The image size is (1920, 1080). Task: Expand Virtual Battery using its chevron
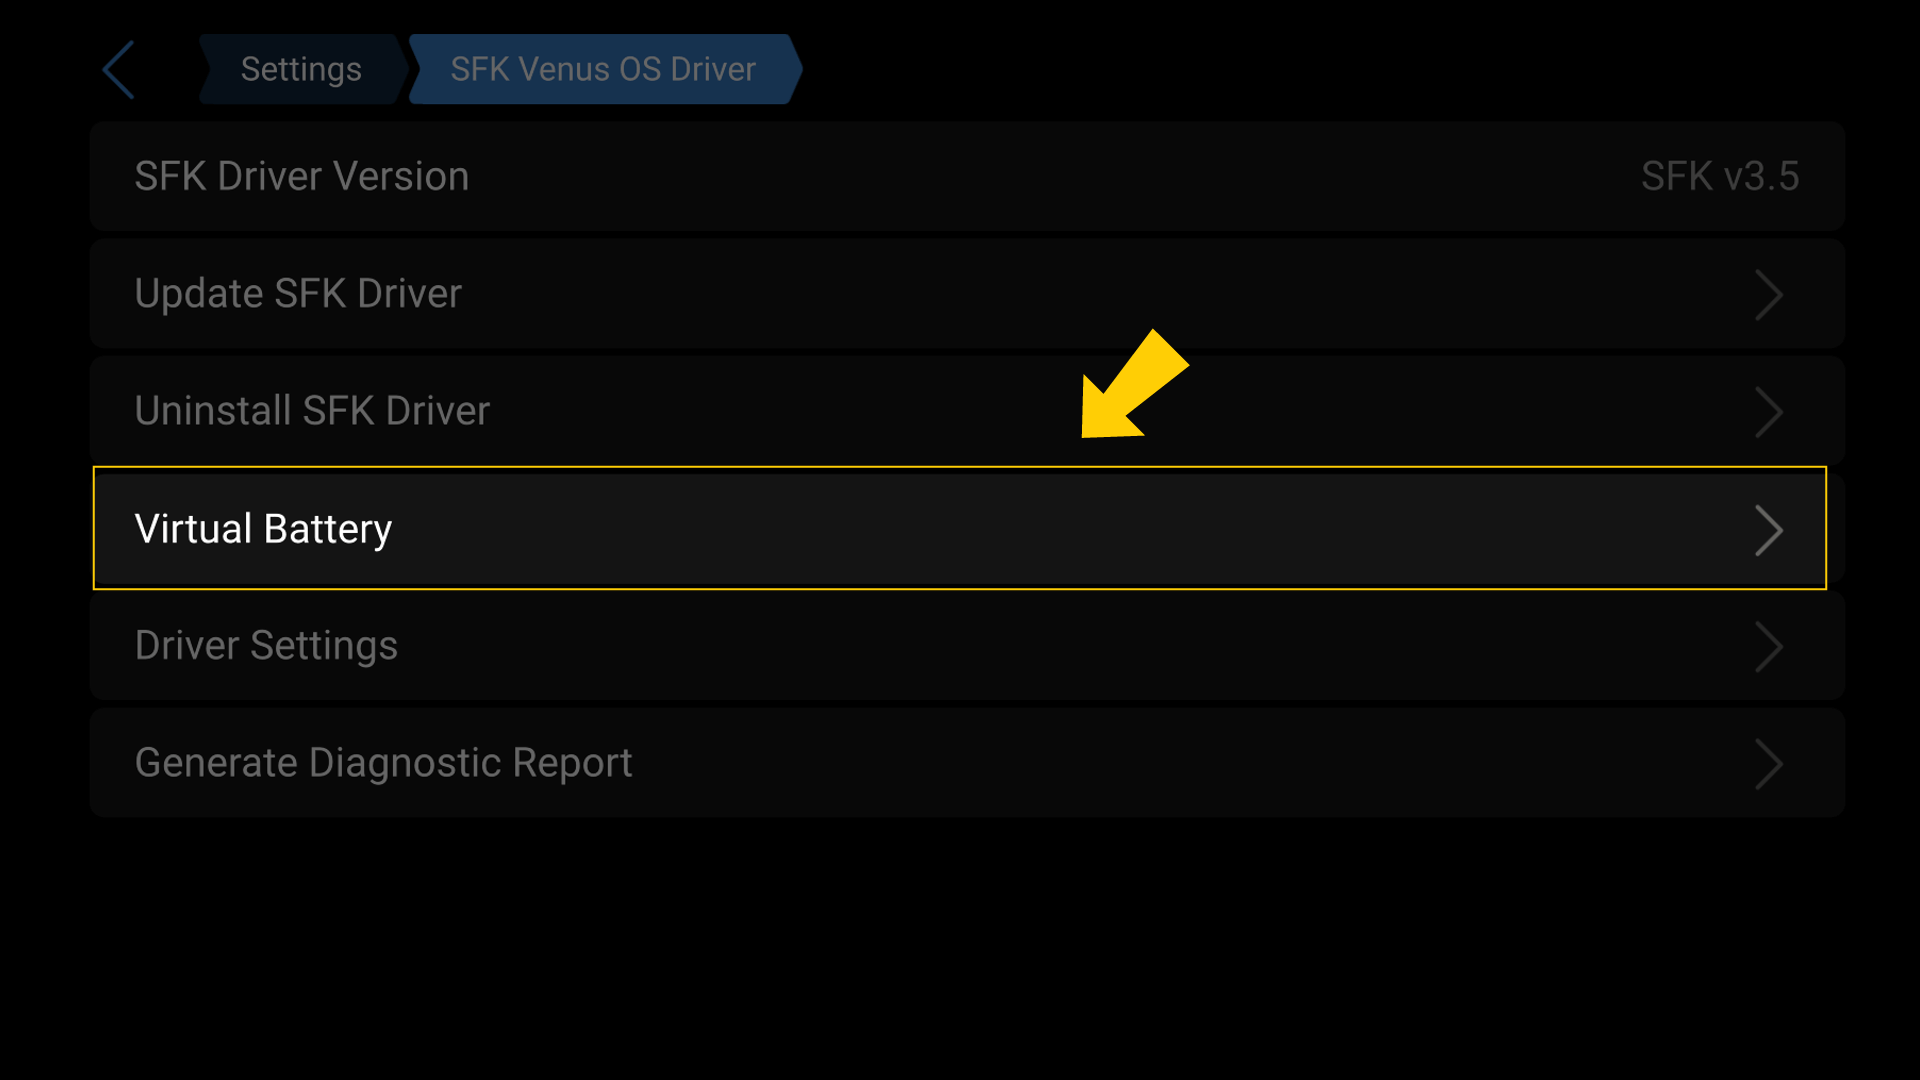[1770, 531]
